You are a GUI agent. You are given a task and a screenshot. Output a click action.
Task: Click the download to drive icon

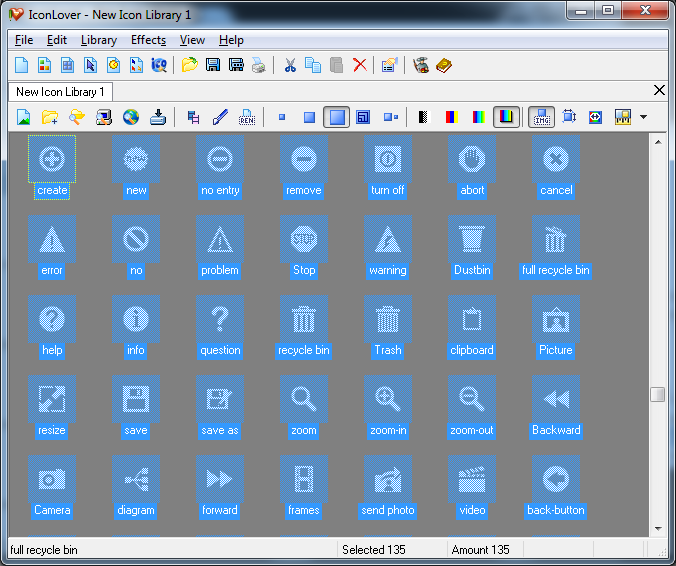(158, 117)
